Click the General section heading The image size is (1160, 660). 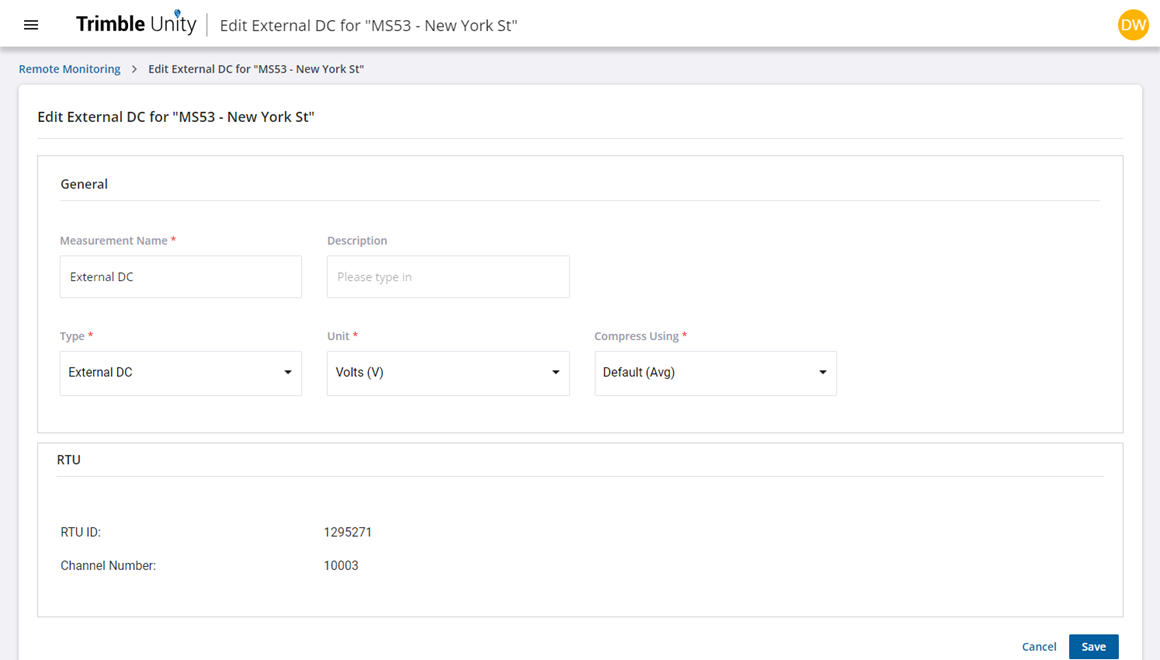[84, 184]
